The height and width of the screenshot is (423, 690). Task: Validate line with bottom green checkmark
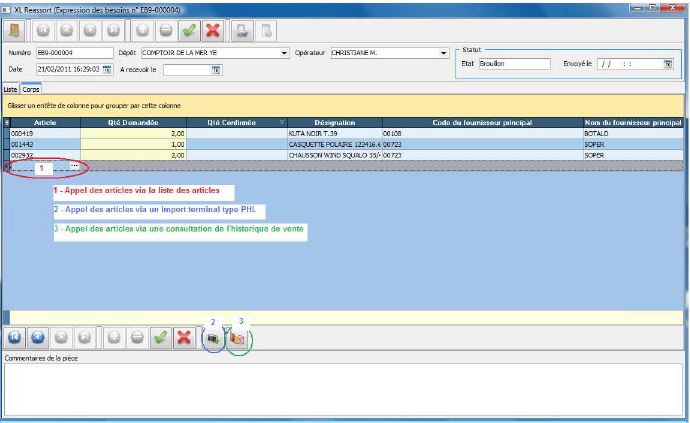point(160,338)
